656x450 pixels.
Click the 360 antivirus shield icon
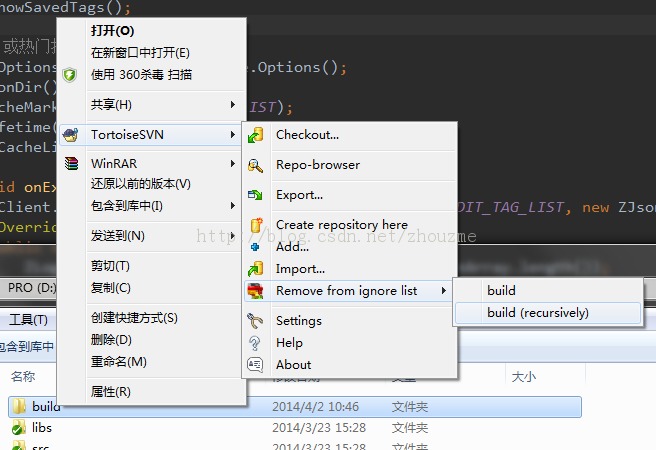69,75
